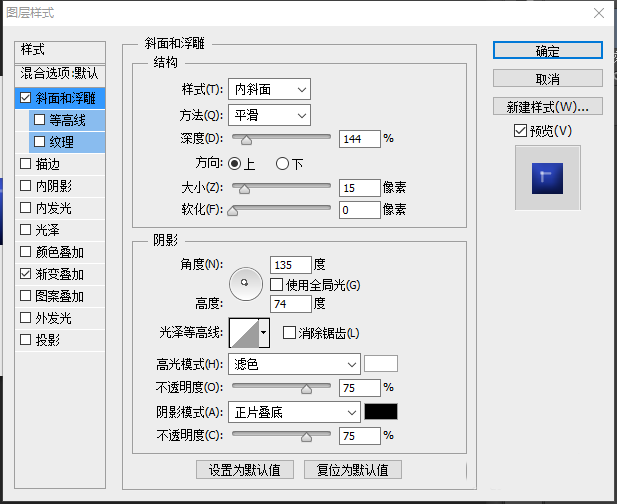Click the 高度 value field 74
617x504 pixels.
pos(291,304)
